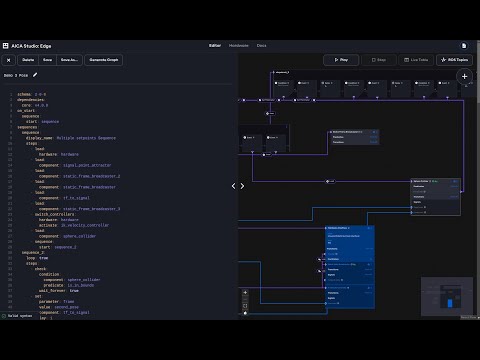Click the Generate Graph button

click(x=104, y=60)
